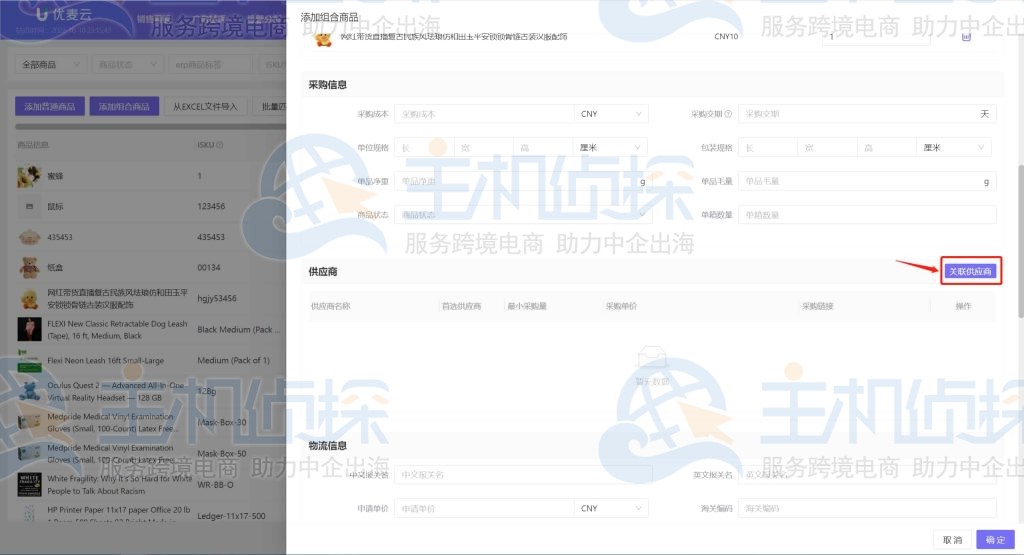Click the iSKU value 123456
The image size is (1024, 555).
pyautogui.click(x=211, y=206)
